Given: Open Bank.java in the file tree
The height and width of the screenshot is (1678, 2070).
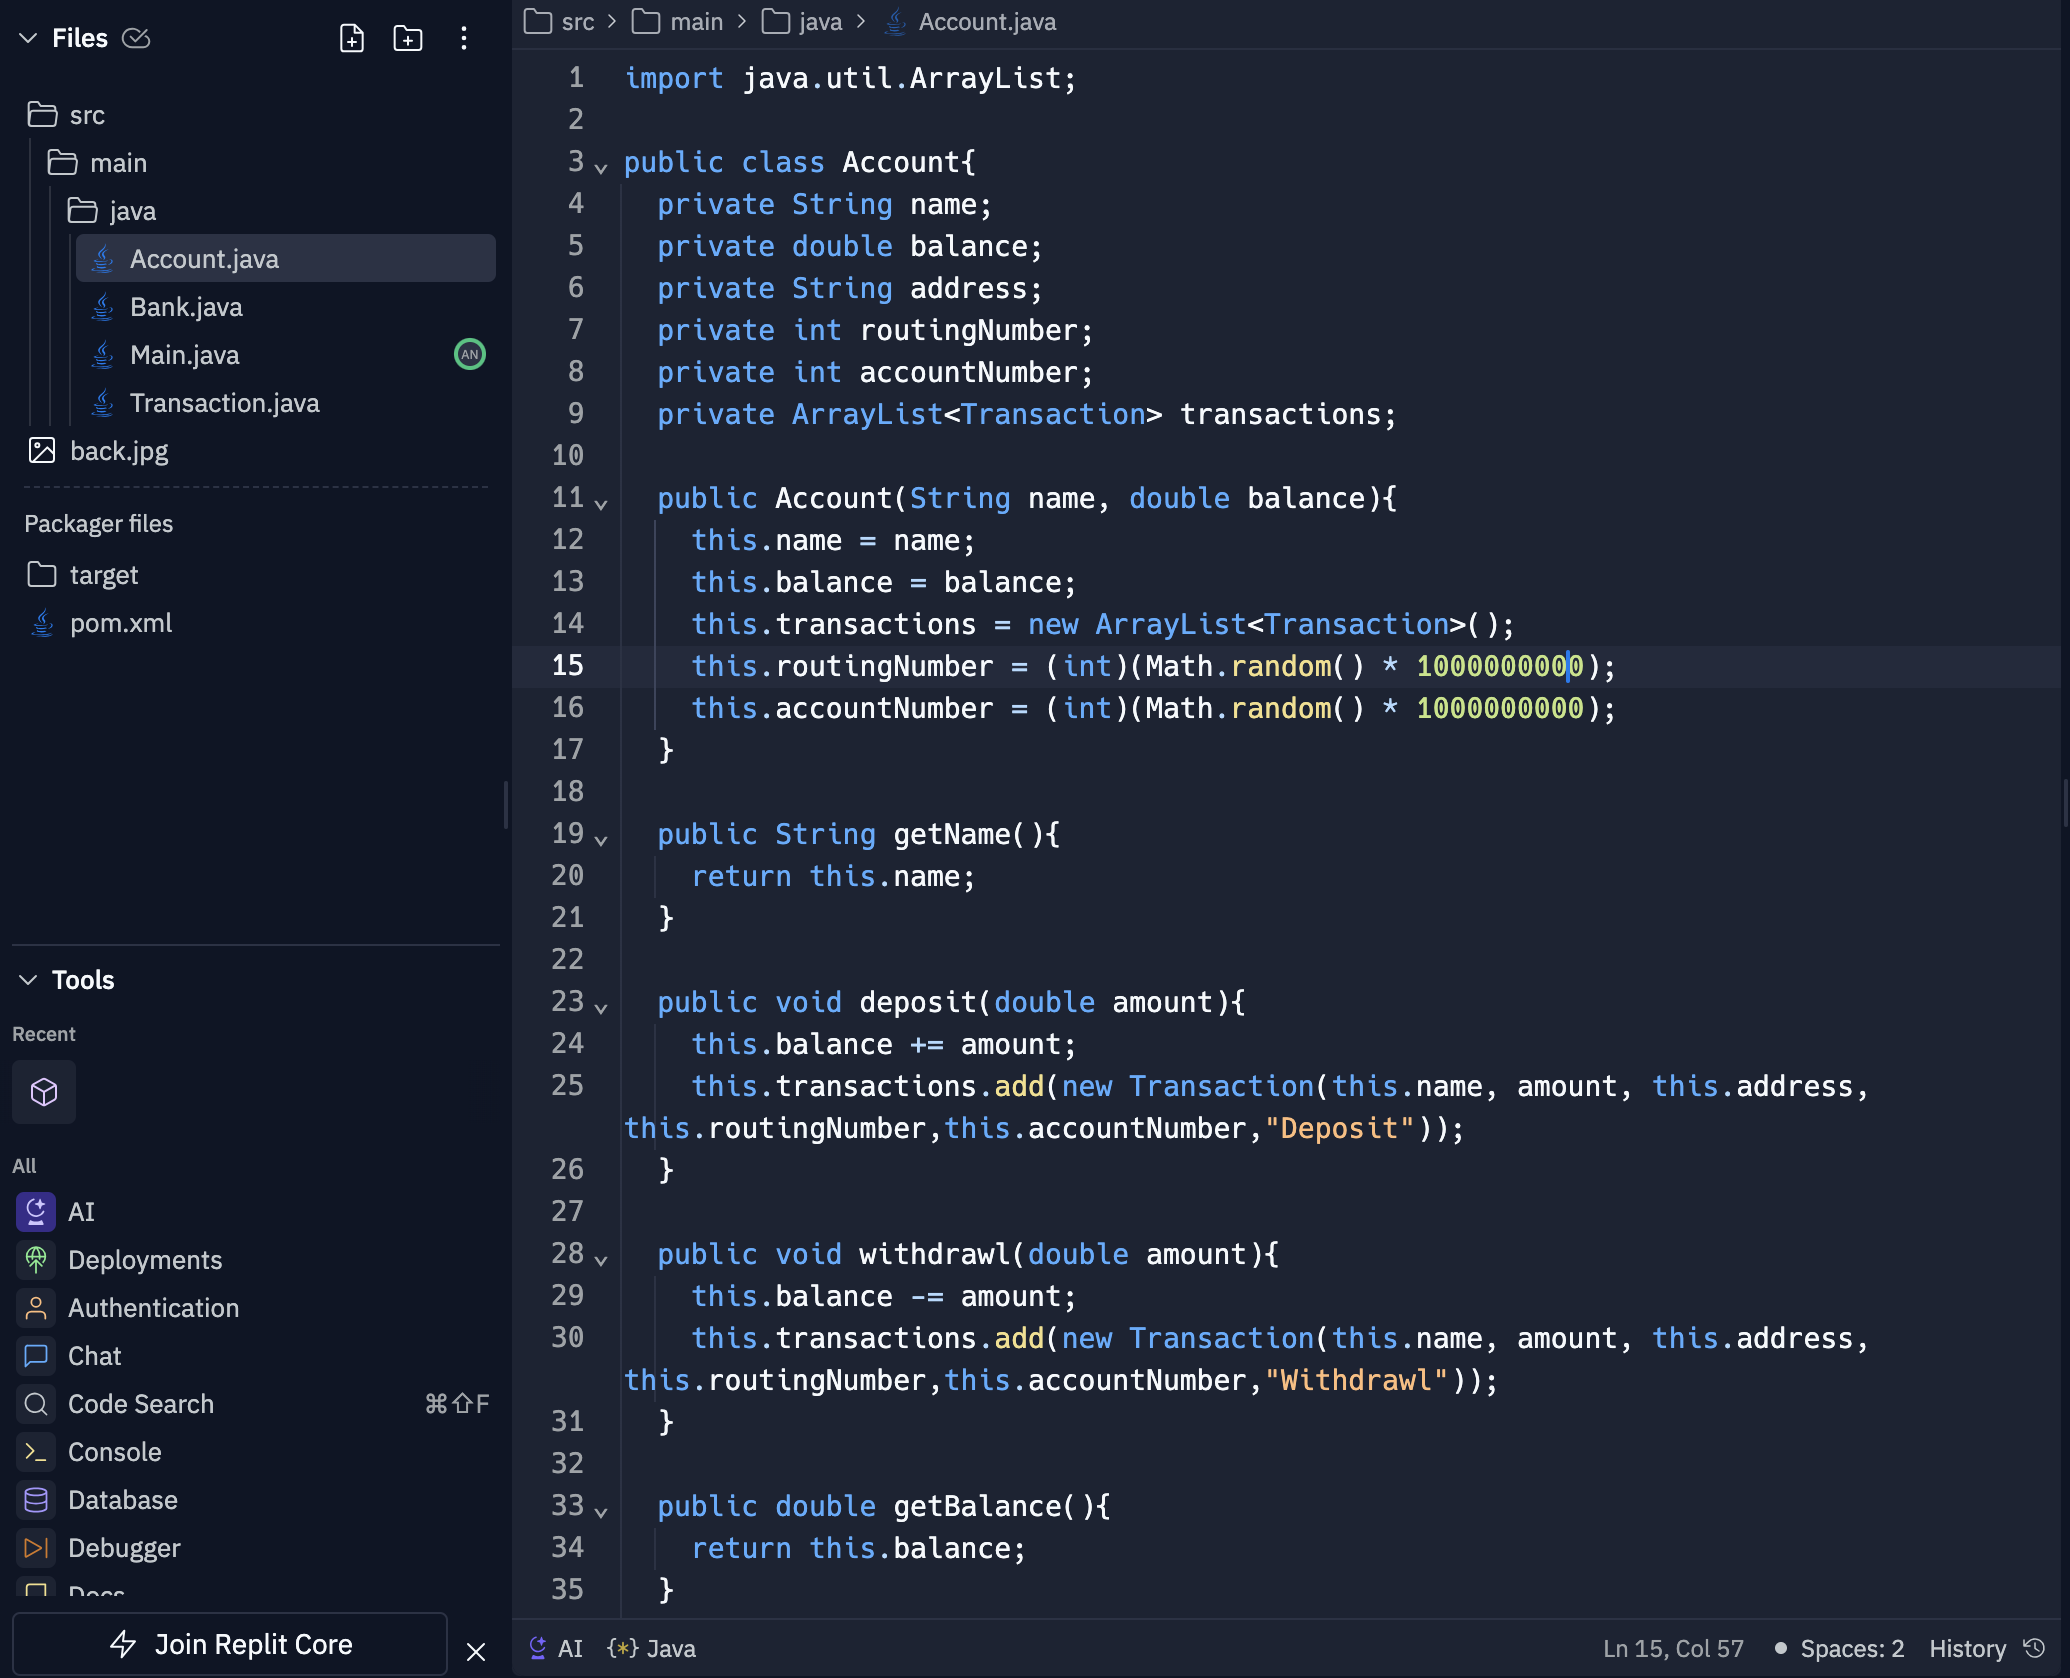Looking at the screenshot, I should [186, 307].
